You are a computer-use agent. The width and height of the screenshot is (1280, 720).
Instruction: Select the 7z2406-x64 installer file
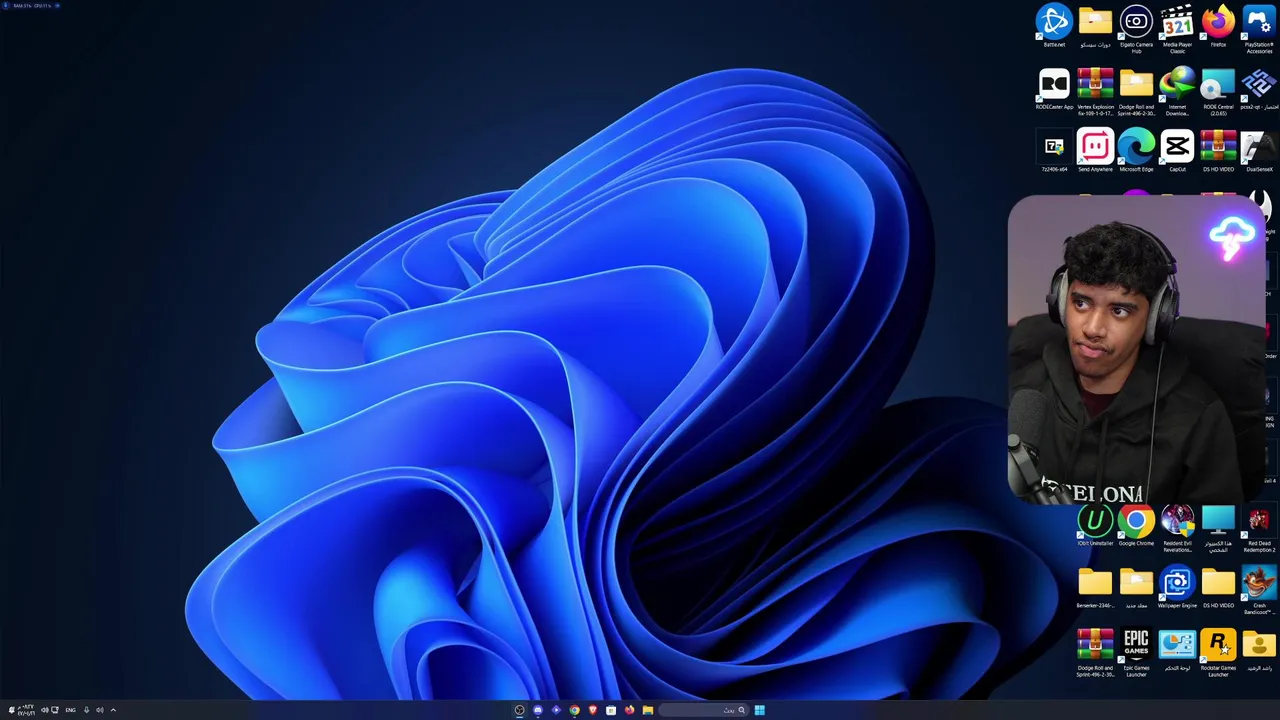click(x=1054, y=151)
